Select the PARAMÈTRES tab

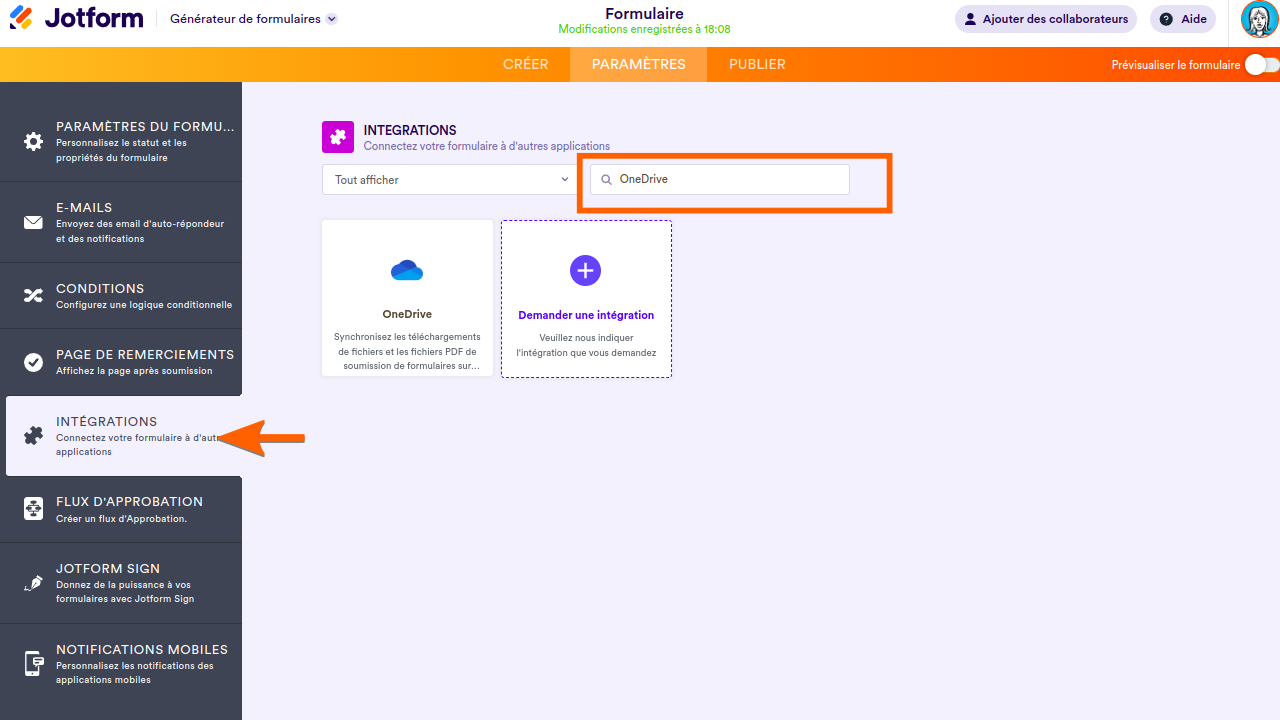tap(639, 64)
